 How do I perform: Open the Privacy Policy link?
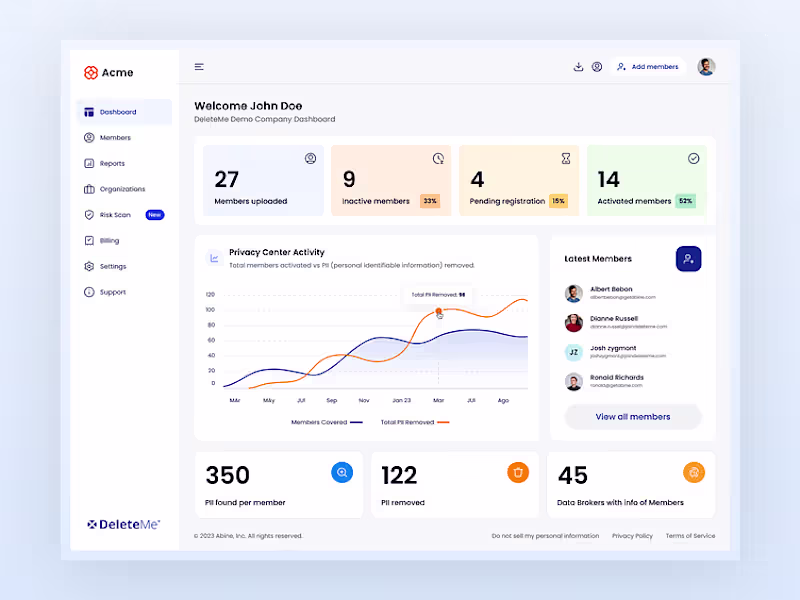632,535
